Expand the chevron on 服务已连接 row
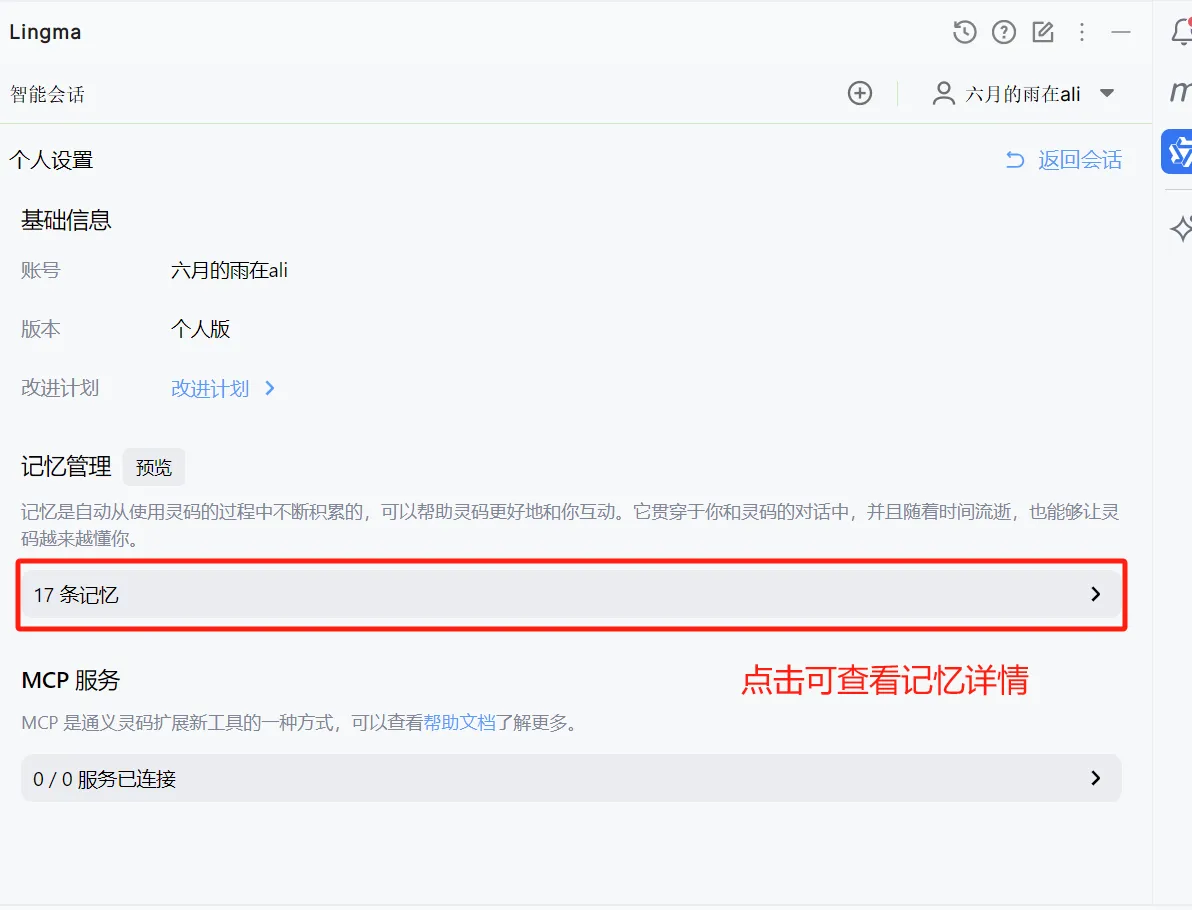This screenshot has width=1192, height=910. coord(1095,778)
